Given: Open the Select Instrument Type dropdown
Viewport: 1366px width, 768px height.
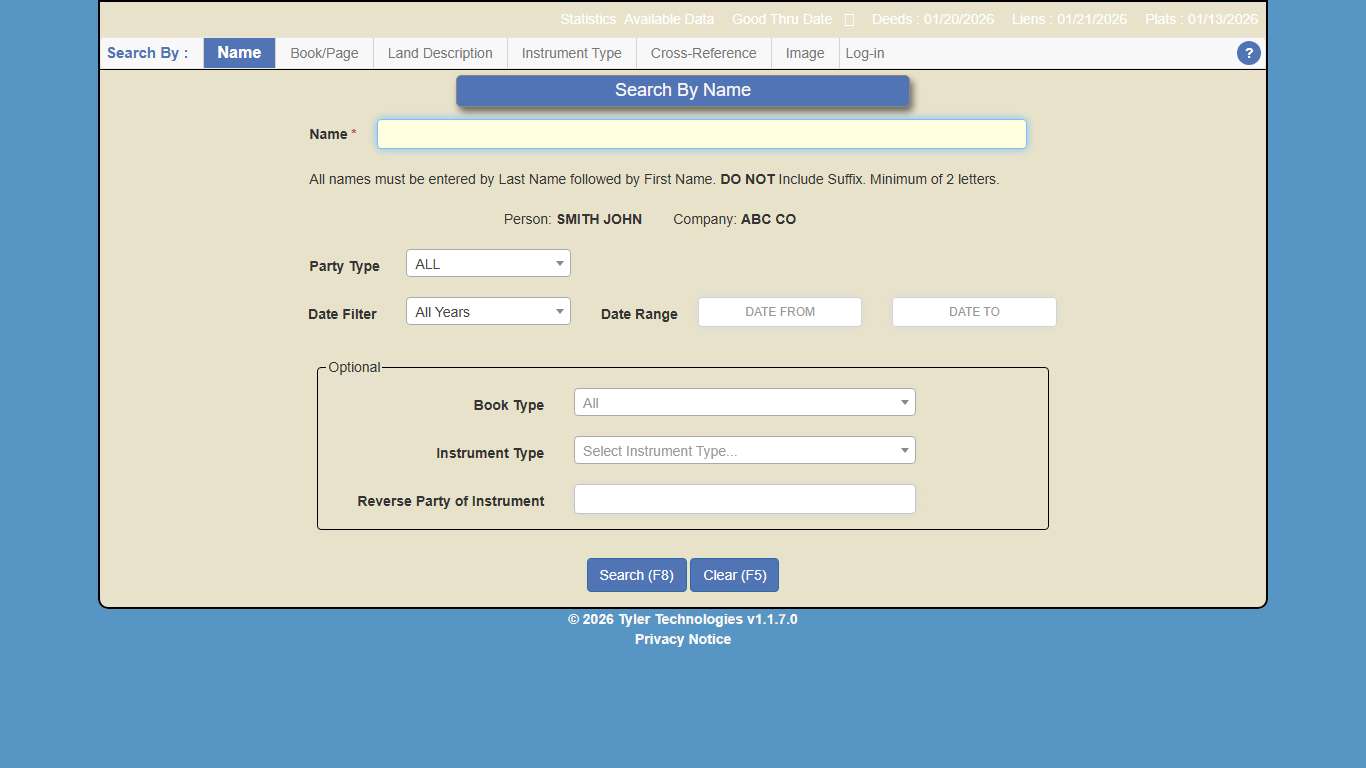Looking at the screenshot, I should click(744, 450).
